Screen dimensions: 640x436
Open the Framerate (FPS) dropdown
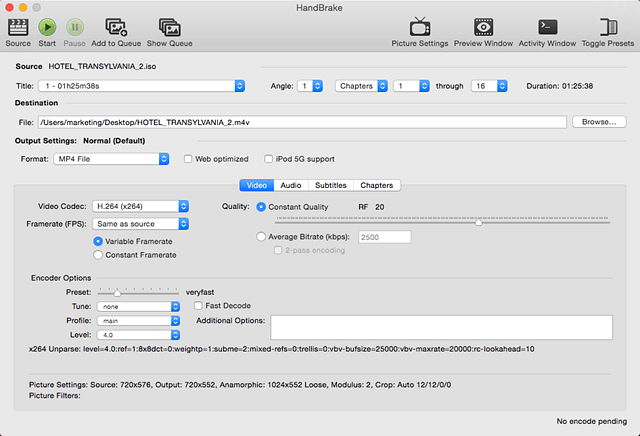point(140,224)
